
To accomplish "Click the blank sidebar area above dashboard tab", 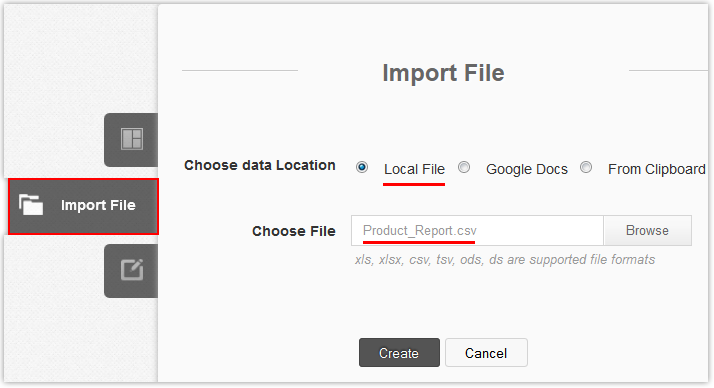I will pyautogui.click(x=81, y=59).
